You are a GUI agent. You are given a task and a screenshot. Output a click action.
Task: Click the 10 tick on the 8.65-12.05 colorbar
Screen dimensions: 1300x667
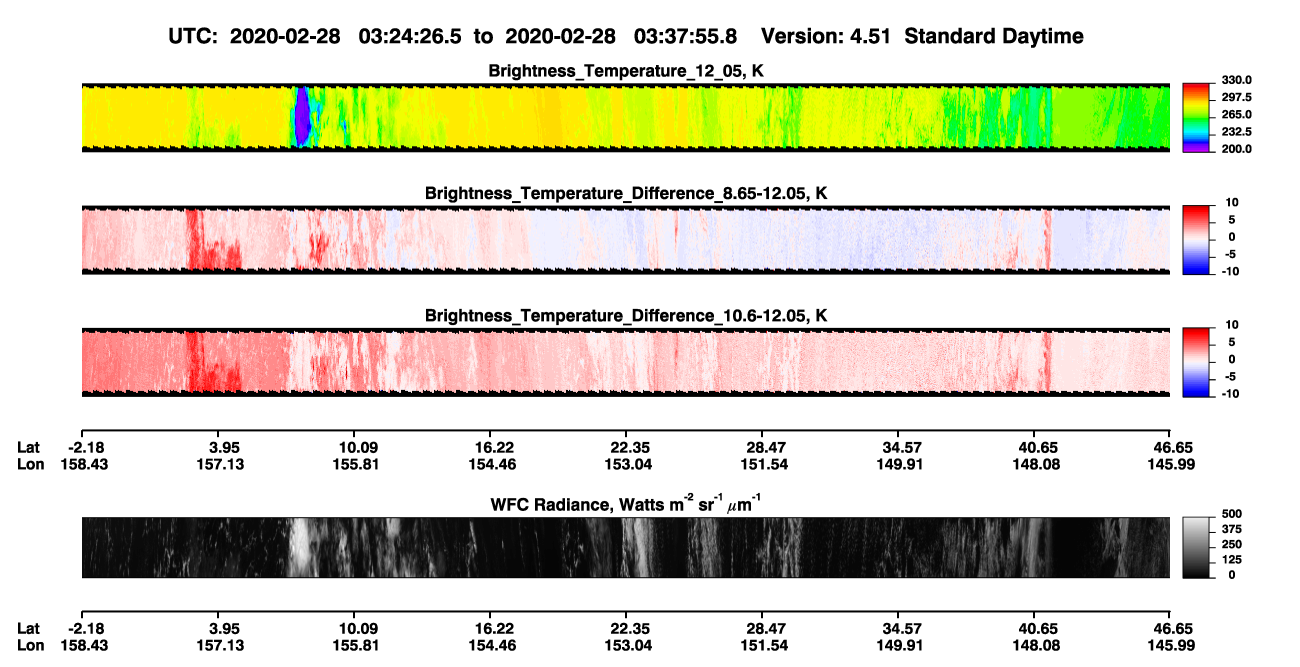click(1233, 202)
